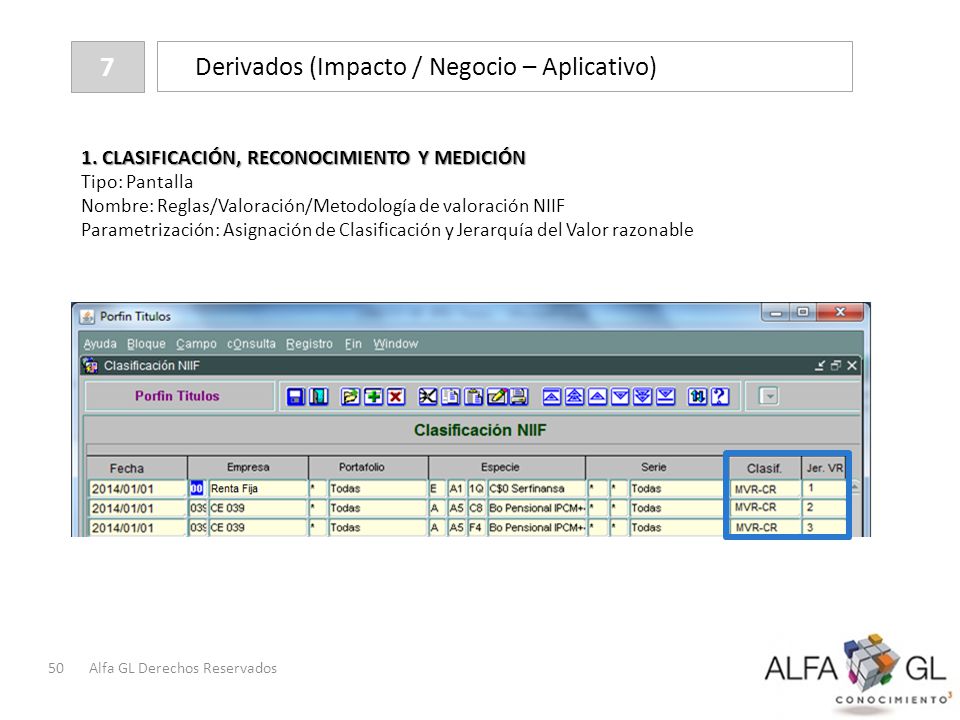
Task: Click the Clasificación NIIF window title icon
Action: coord(91,366)
